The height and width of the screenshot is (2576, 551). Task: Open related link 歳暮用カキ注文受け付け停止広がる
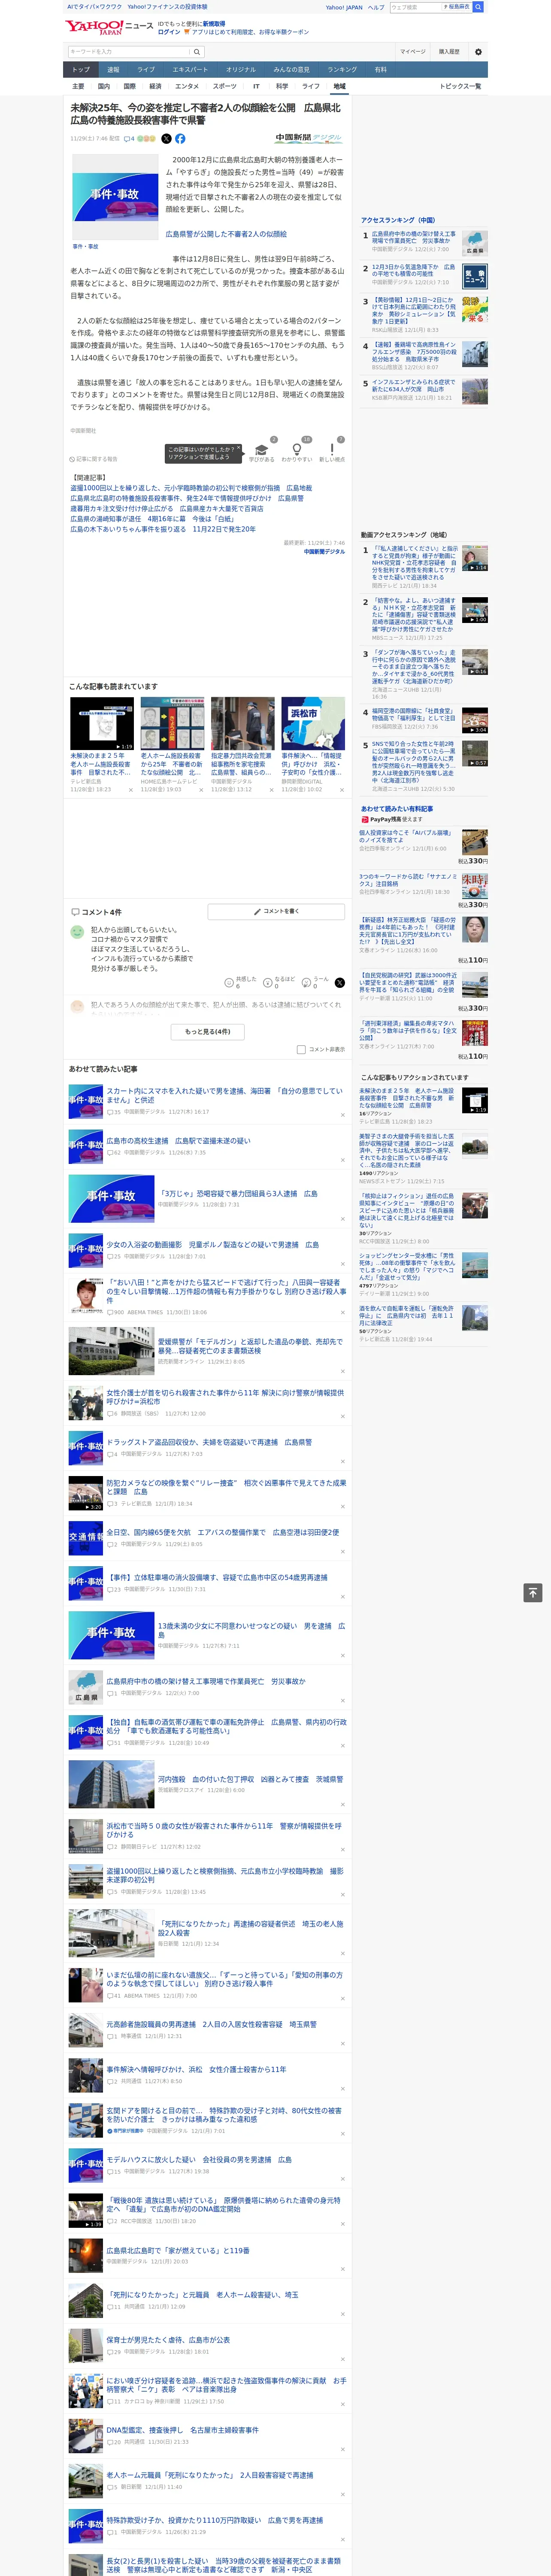pos(167,509)
